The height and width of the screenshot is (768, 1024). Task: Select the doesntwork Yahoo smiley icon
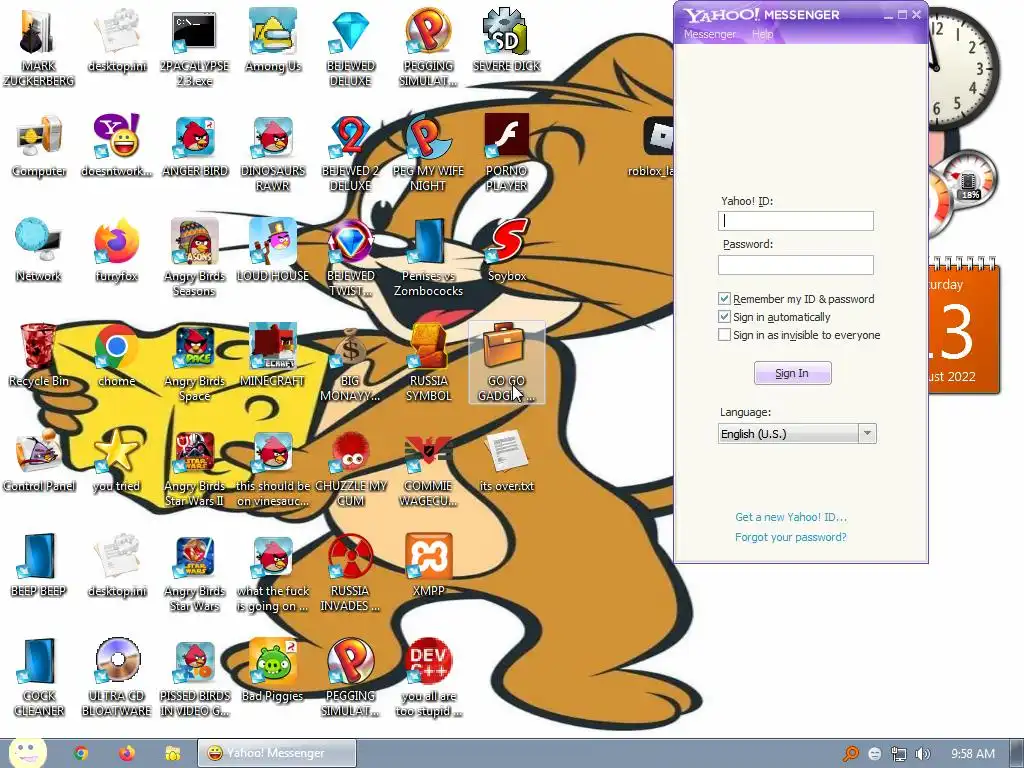click(x=117, y=145)
